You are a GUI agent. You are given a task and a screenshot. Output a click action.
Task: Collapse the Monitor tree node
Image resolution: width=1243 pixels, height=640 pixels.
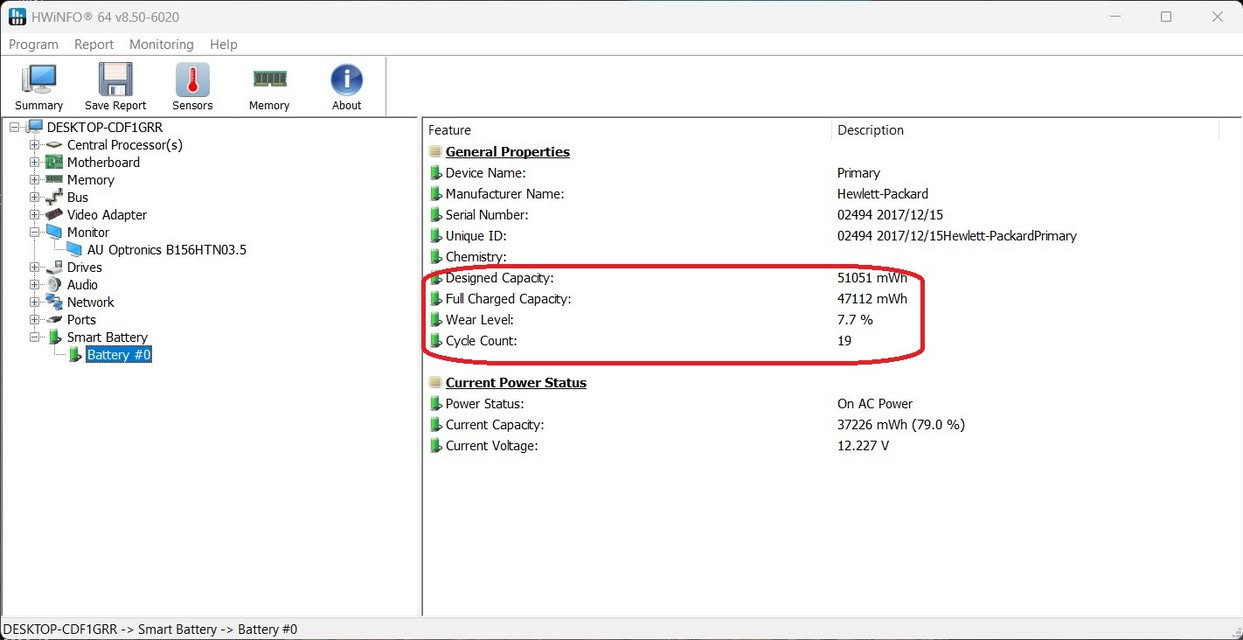tap(35, 232)
